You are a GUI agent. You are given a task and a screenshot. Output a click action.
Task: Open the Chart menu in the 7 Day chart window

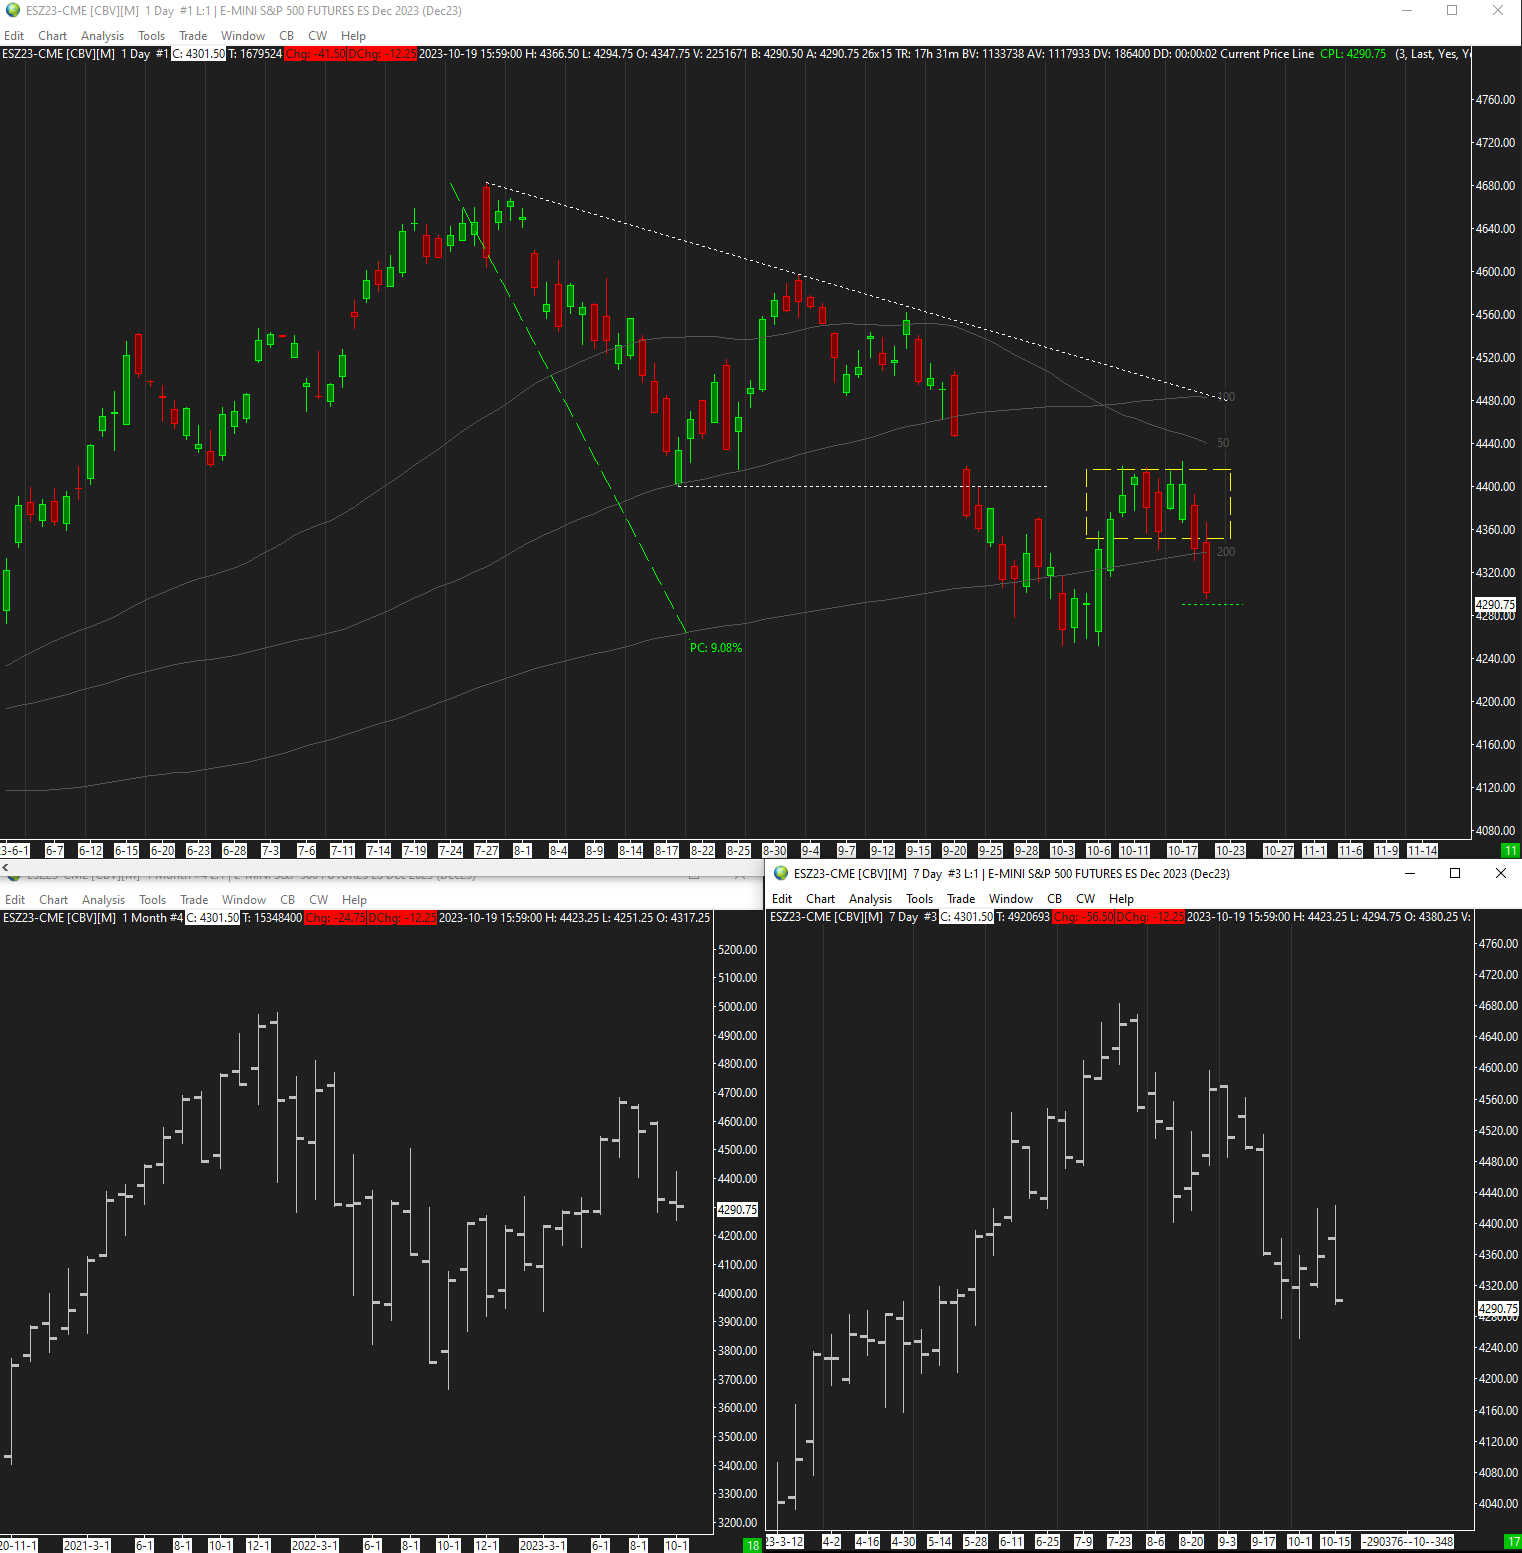[821, 899]
